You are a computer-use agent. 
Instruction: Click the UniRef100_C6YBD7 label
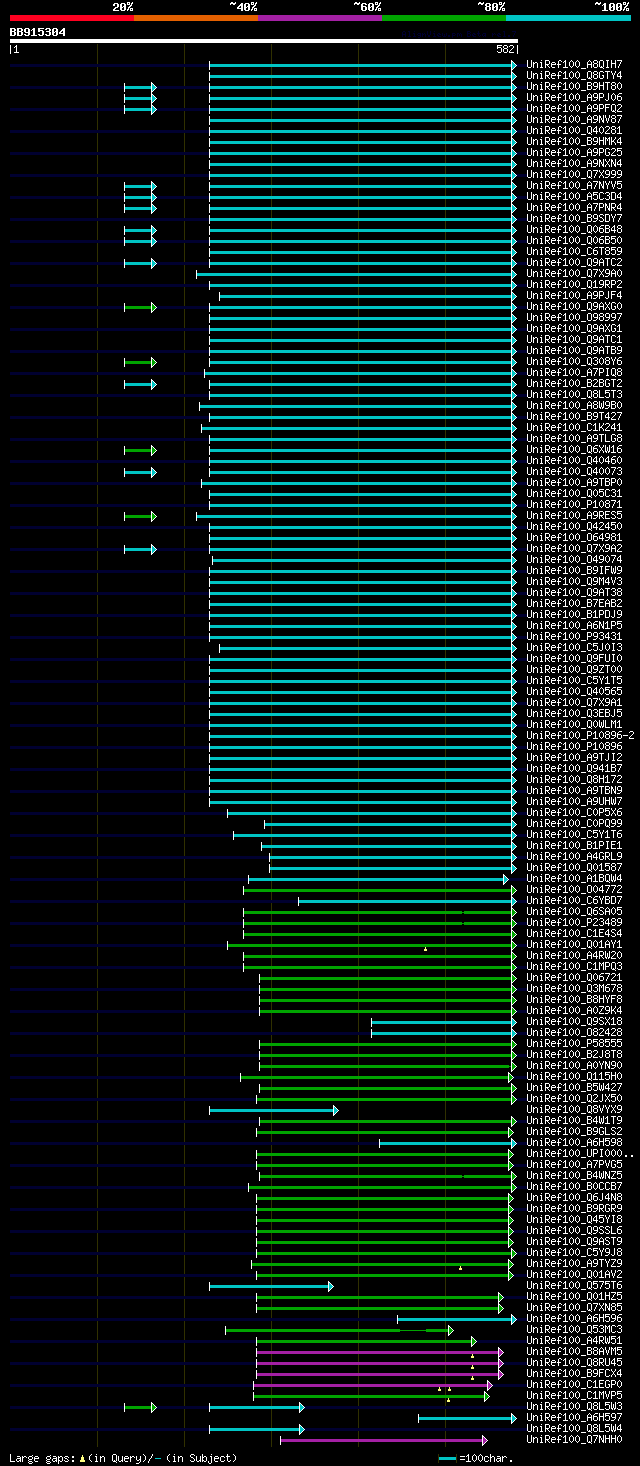[x=574, y=900]
